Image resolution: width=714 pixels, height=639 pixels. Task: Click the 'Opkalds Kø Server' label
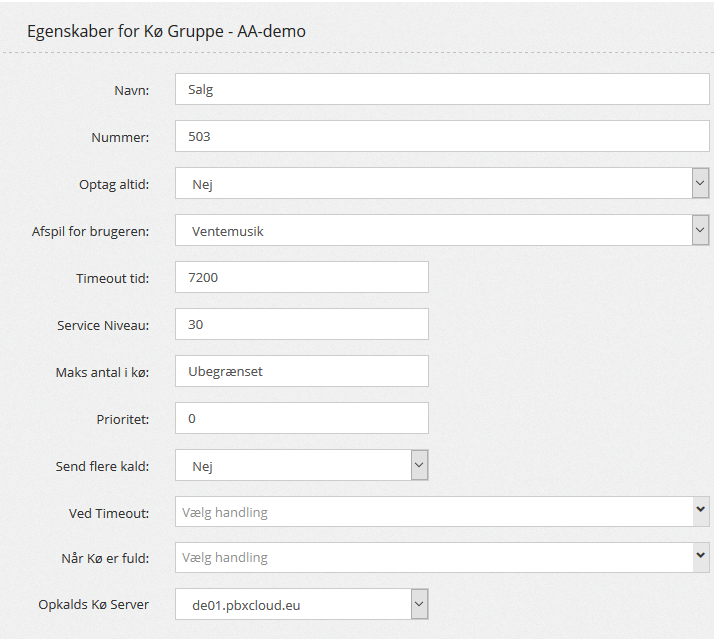point(93,605)
